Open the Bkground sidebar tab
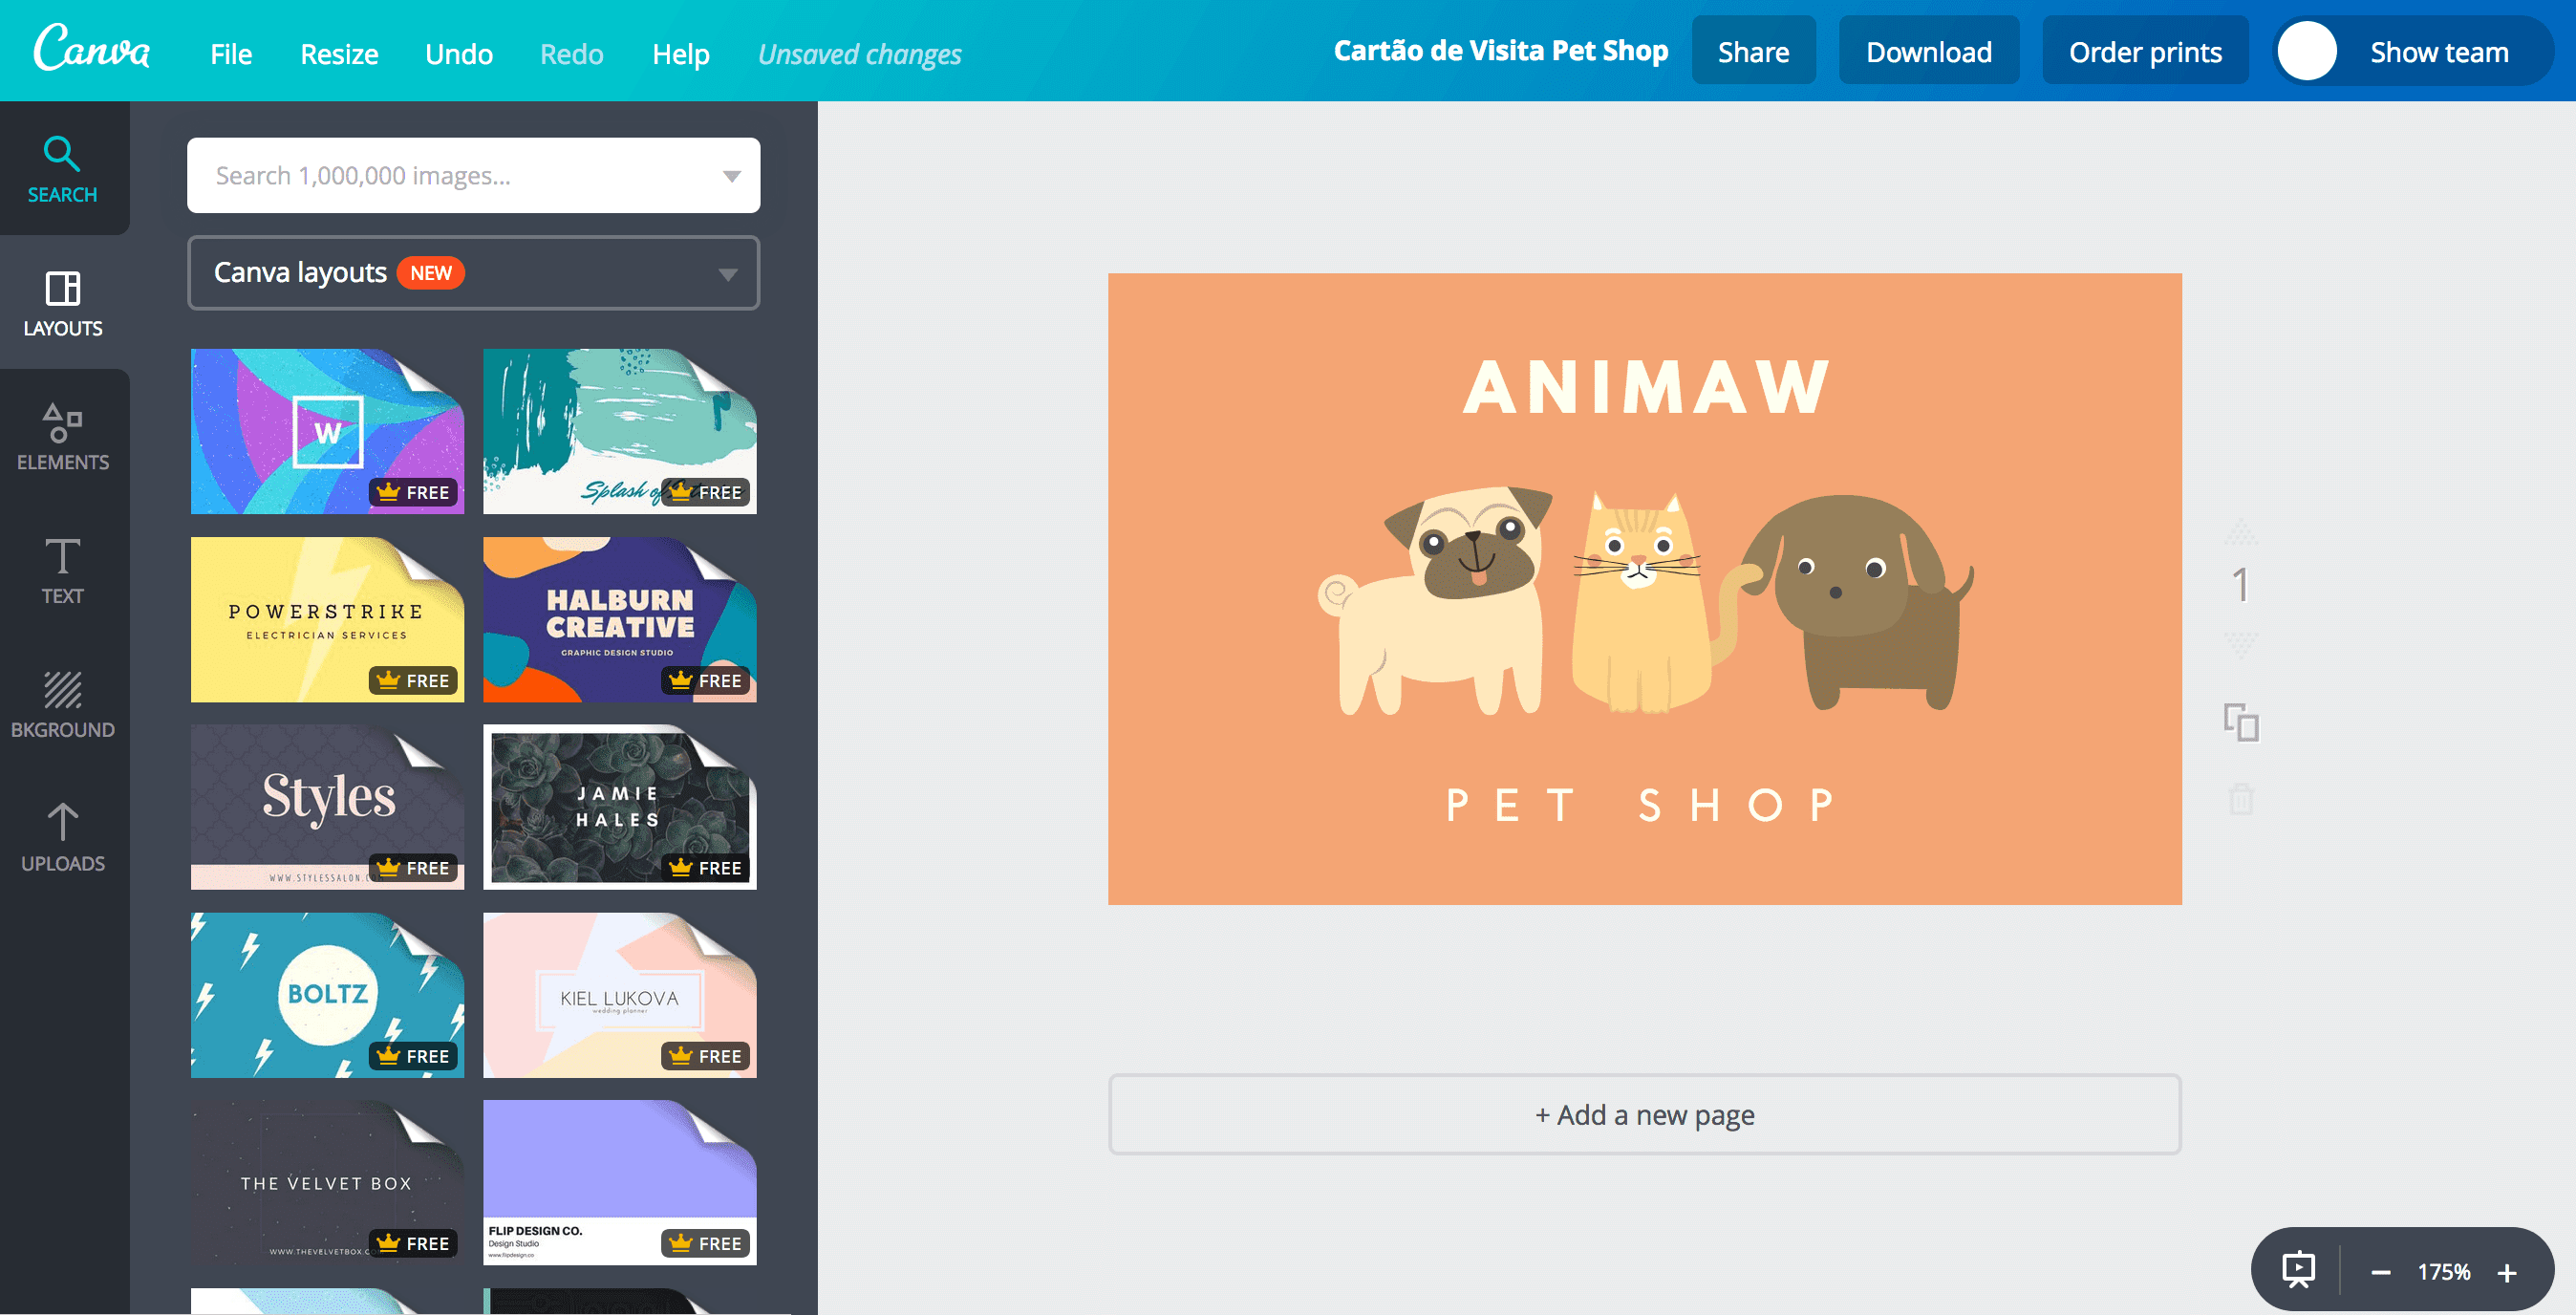Image resolution: width=2576 pixels, height=1315 pixels. click(62, 704)
